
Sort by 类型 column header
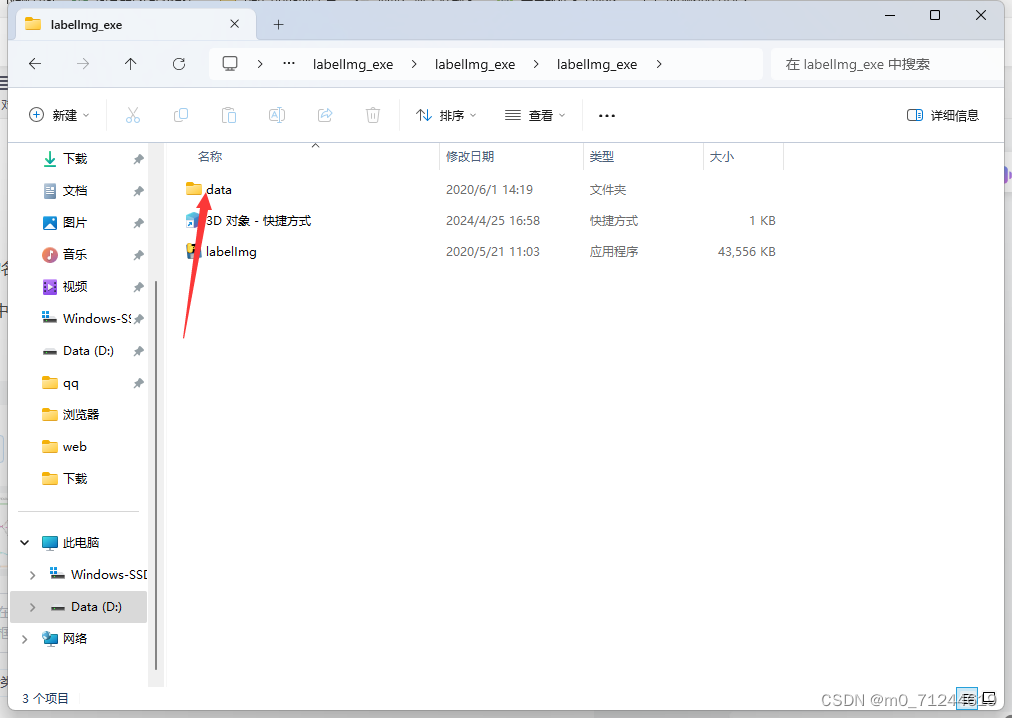click(602, 157)
